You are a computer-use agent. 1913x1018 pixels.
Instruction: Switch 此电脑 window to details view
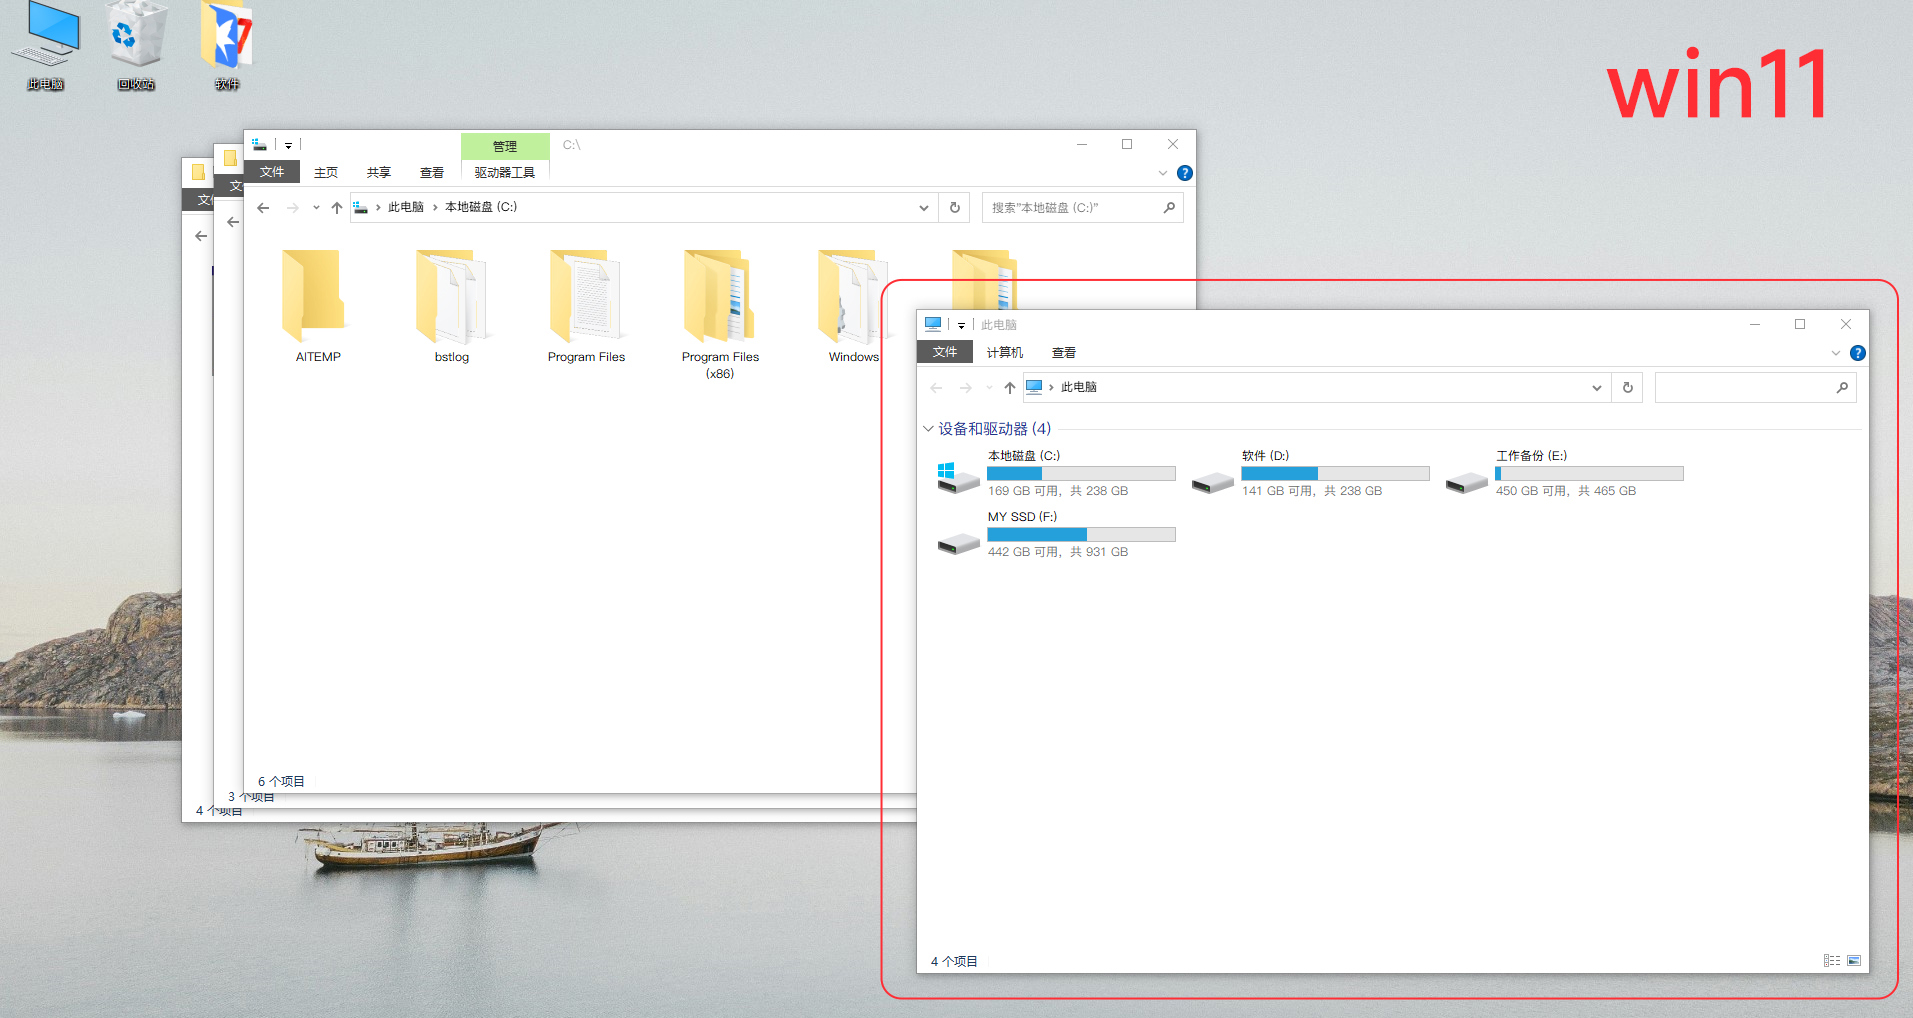pos(1832,961)
